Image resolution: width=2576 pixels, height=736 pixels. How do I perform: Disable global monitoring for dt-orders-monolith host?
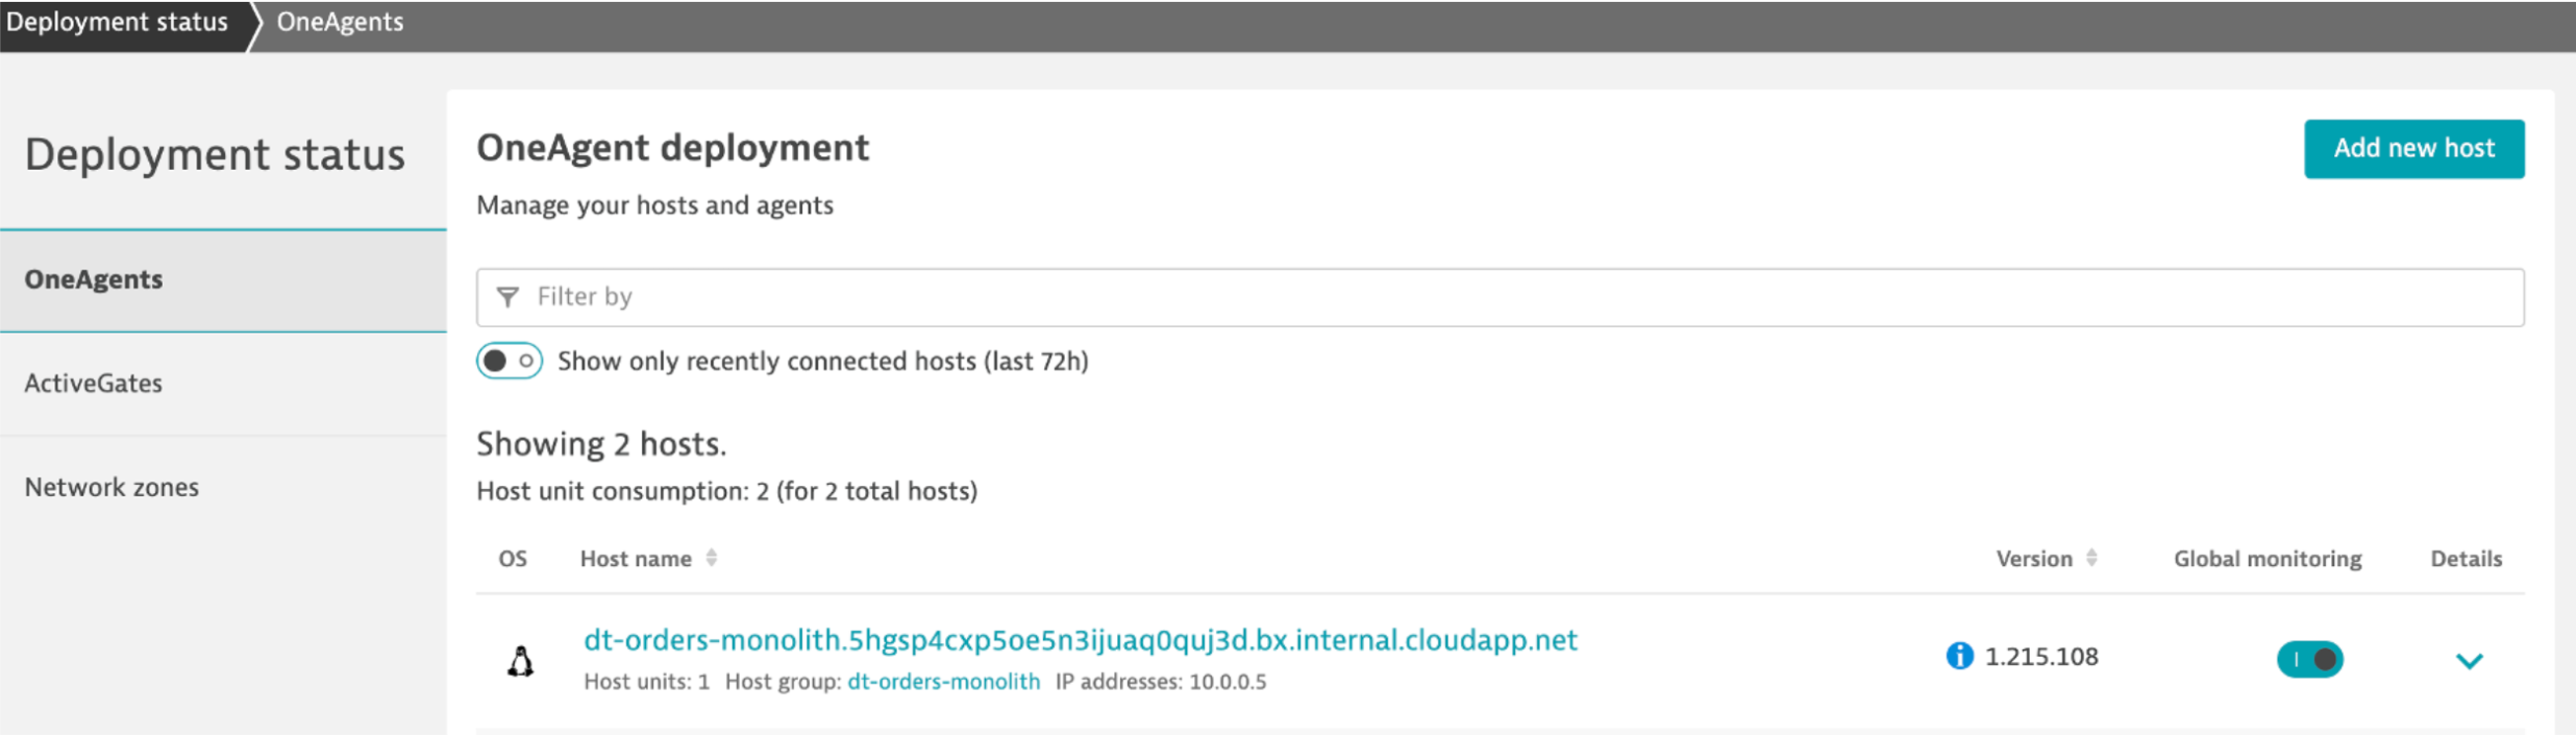point(2309,659)
